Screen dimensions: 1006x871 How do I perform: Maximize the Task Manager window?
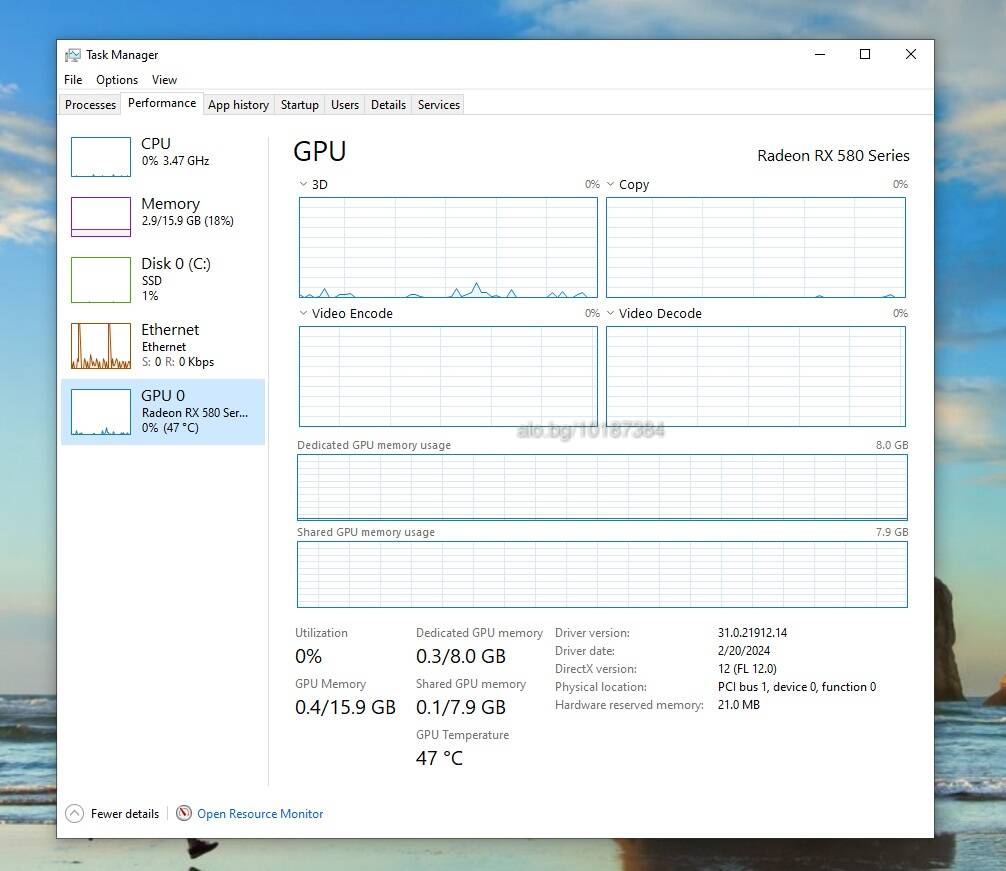point(865,55)
